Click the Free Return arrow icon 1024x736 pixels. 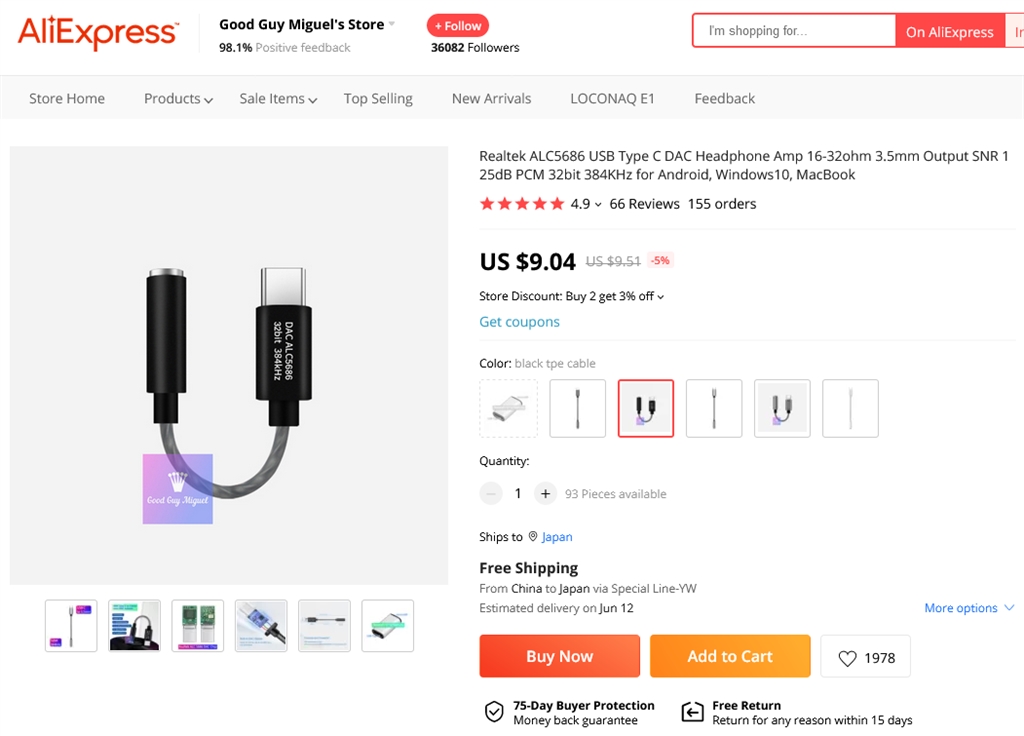[692, 712]
